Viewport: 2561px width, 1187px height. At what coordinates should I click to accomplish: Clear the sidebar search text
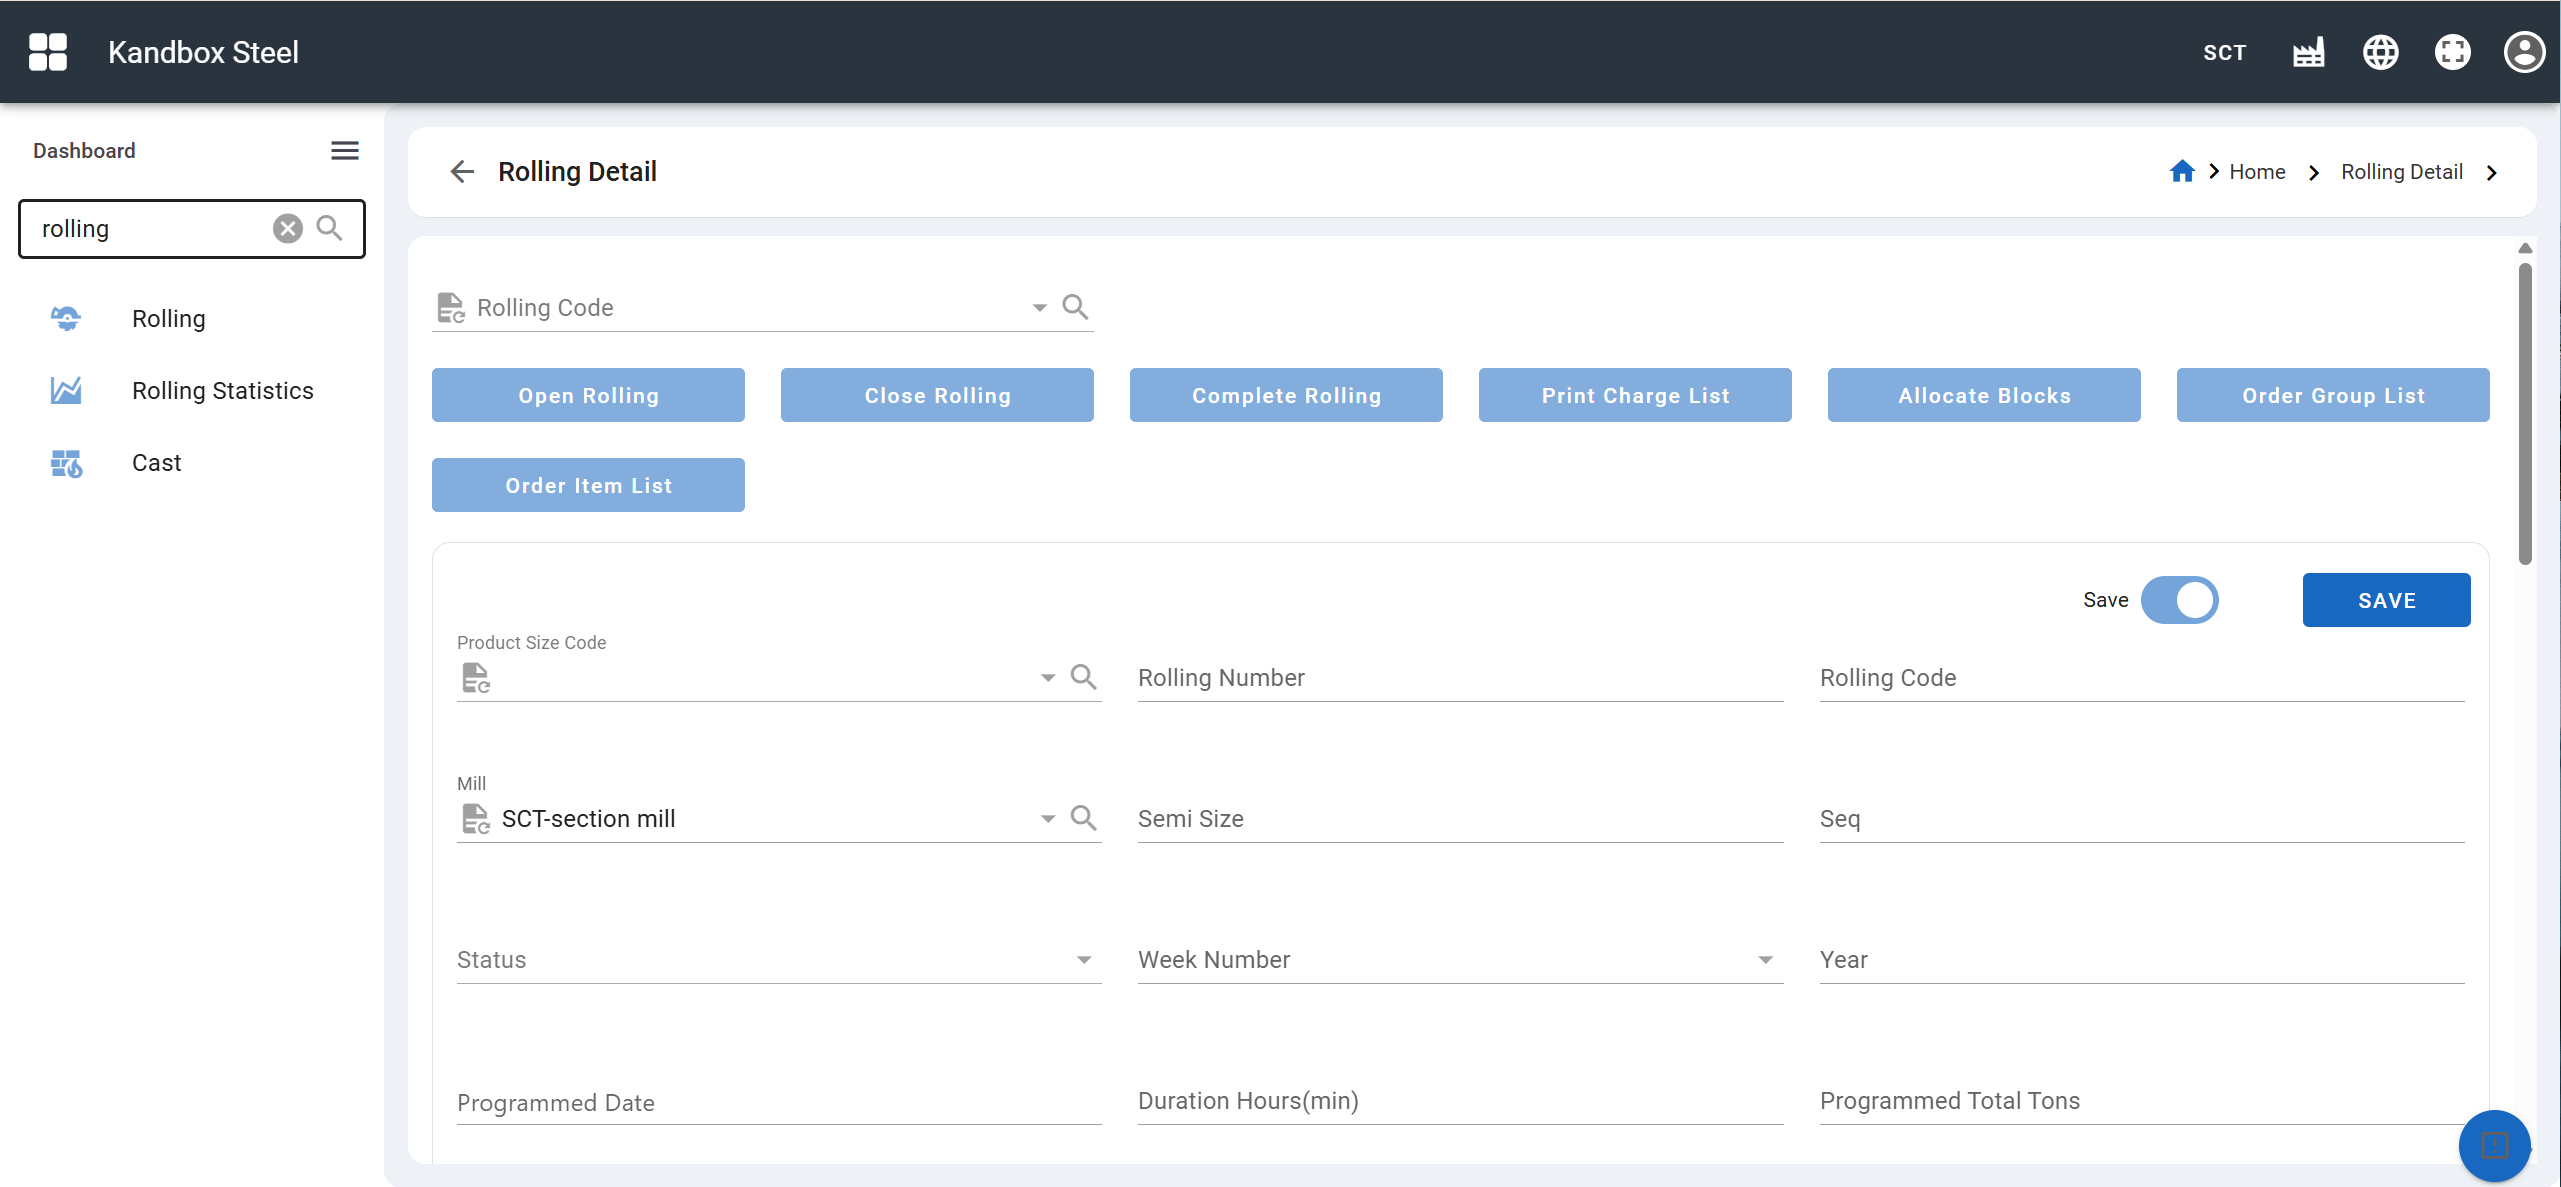(x=287, y=229)
